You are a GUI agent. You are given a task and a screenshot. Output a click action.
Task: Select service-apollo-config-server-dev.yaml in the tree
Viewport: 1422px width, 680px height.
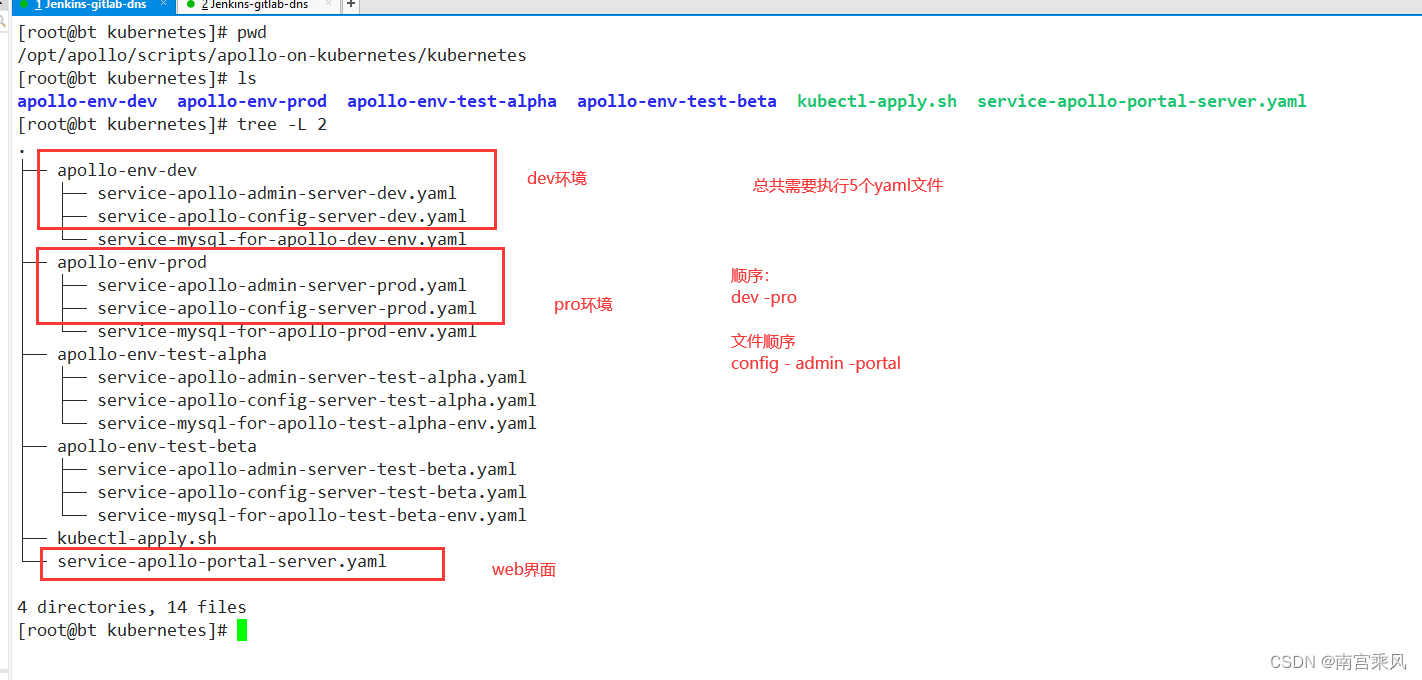coord(282,216)
